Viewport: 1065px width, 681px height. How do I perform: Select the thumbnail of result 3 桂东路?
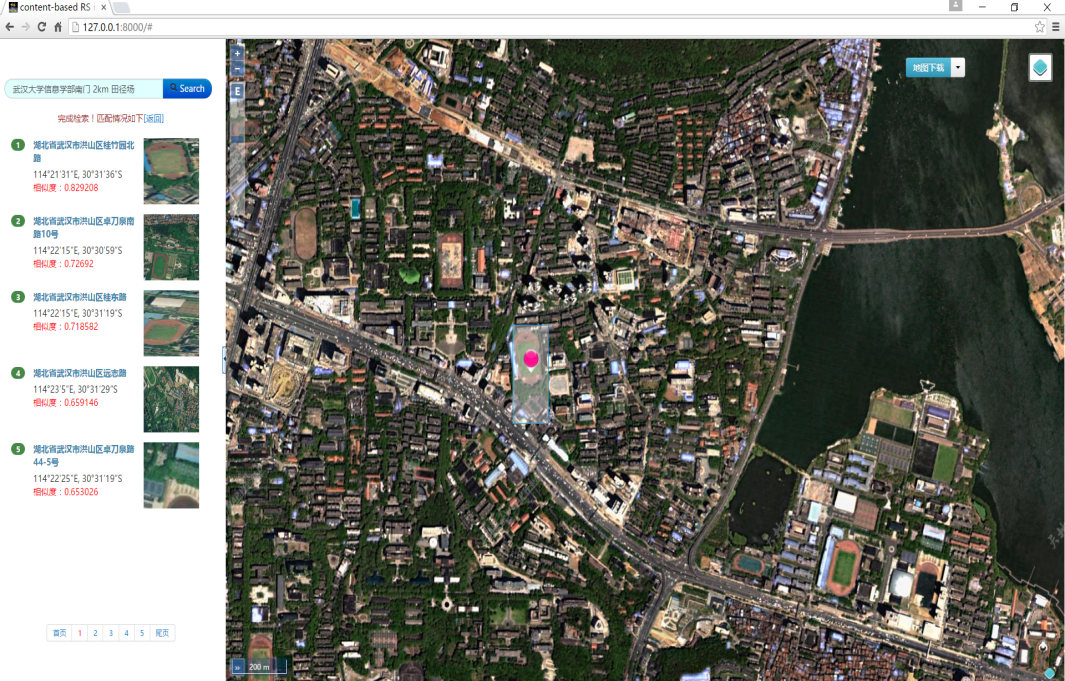click(171, 323)
